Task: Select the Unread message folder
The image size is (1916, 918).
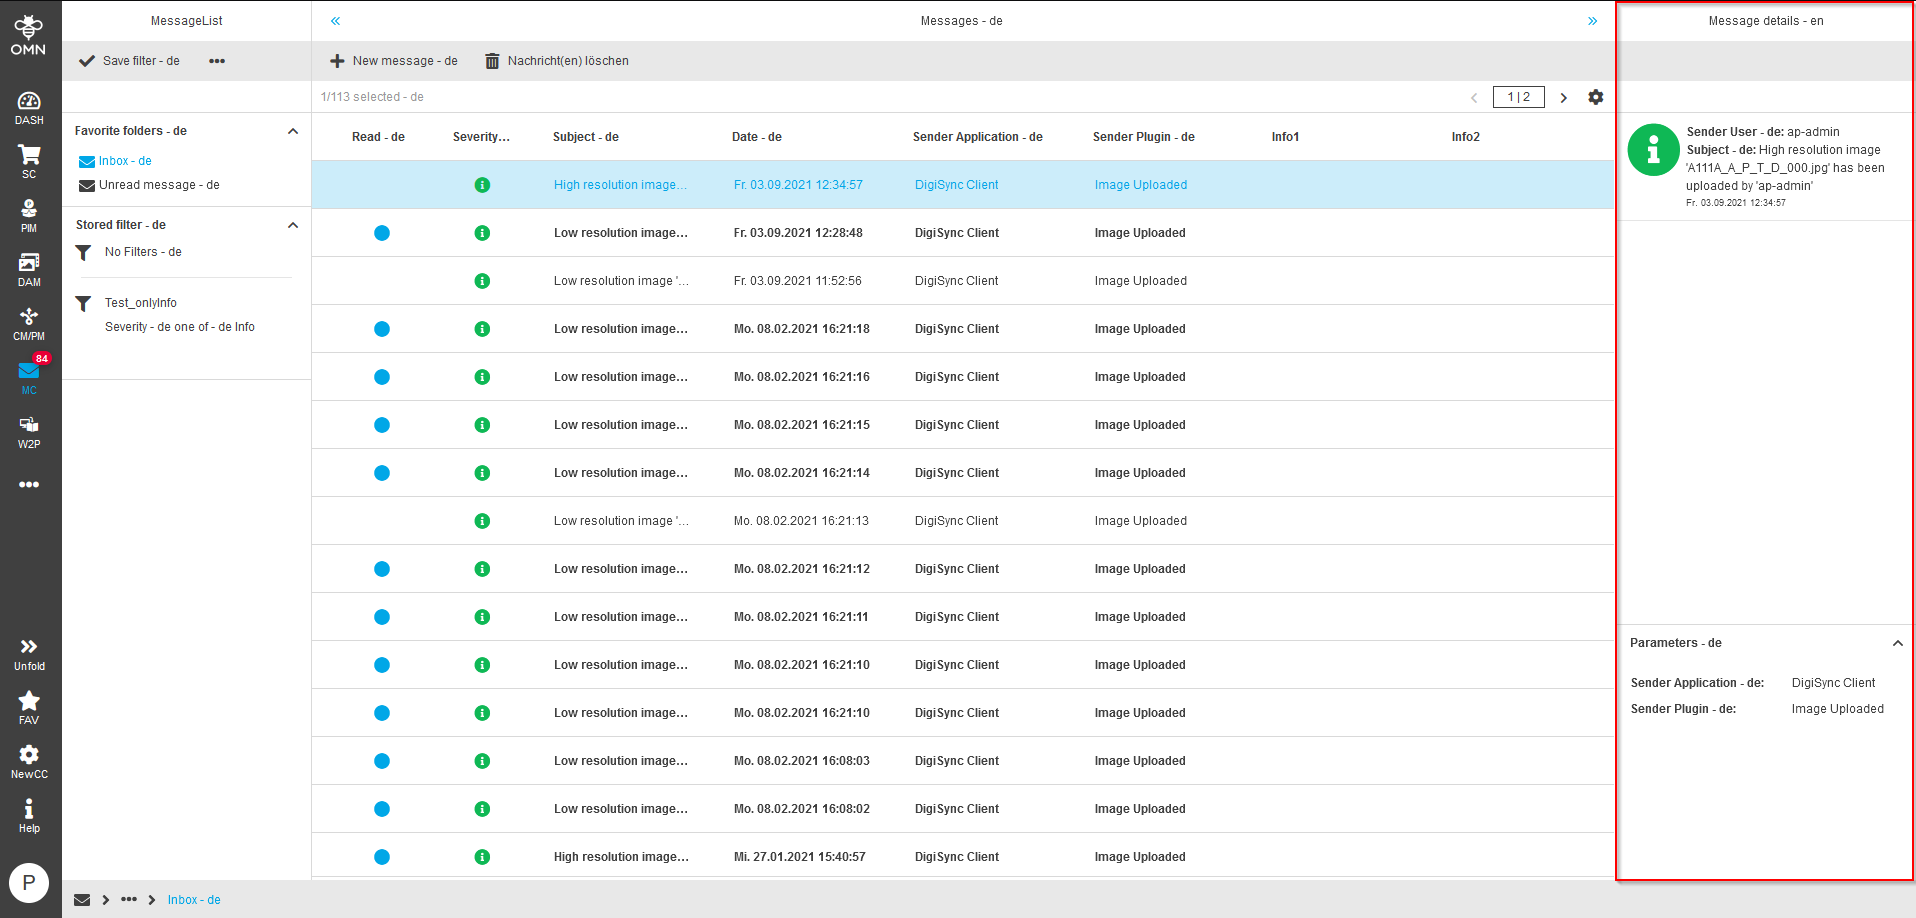Action: click(x=158, y=185)
